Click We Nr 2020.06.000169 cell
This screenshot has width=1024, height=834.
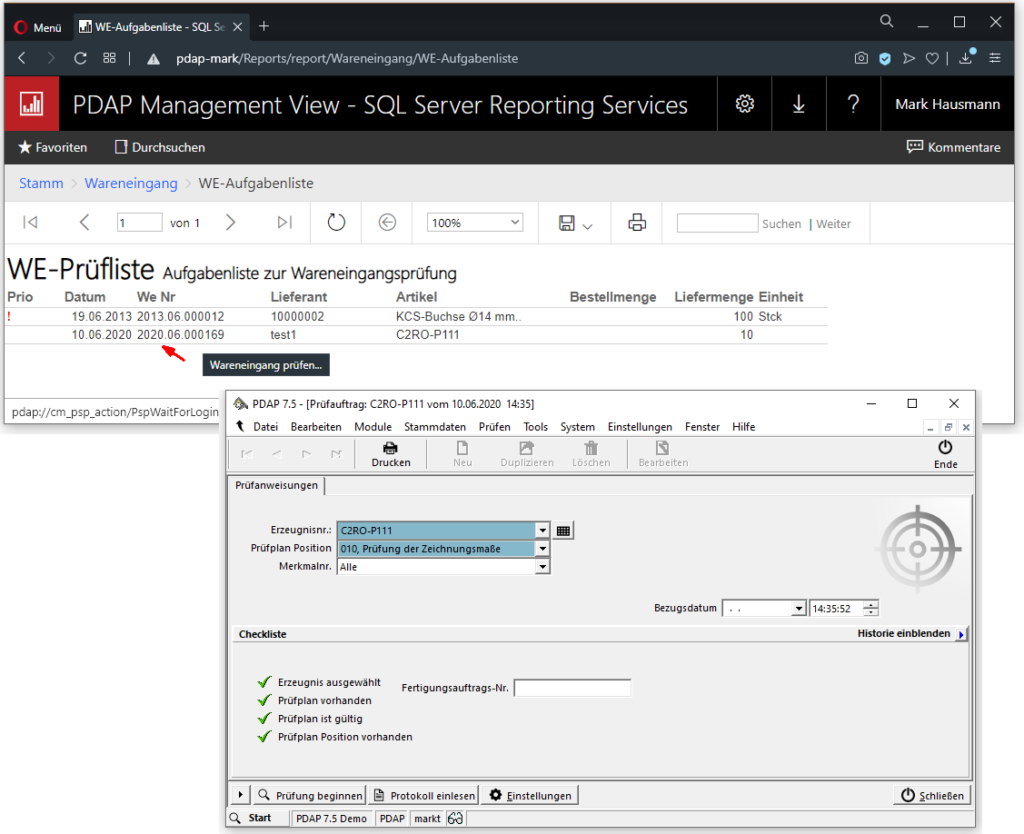(180, 335)
